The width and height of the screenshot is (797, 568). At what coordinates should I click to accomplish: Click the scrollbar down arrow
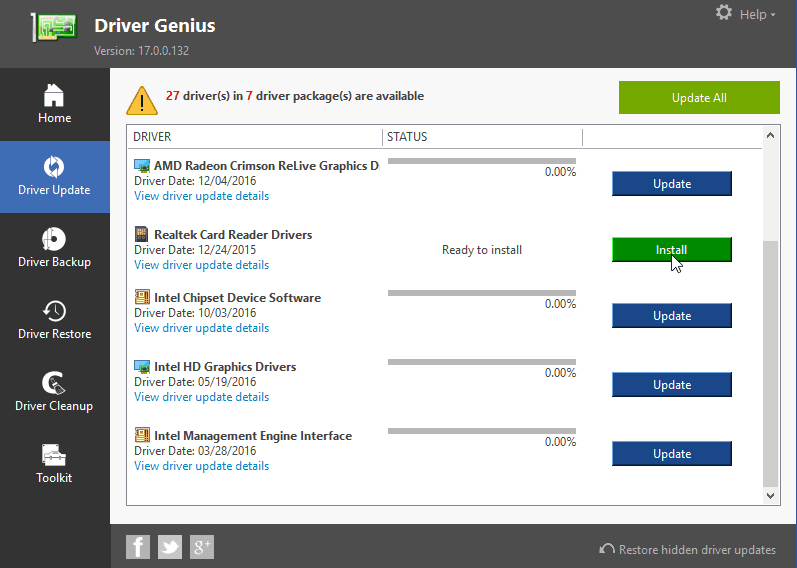(771, 495)
